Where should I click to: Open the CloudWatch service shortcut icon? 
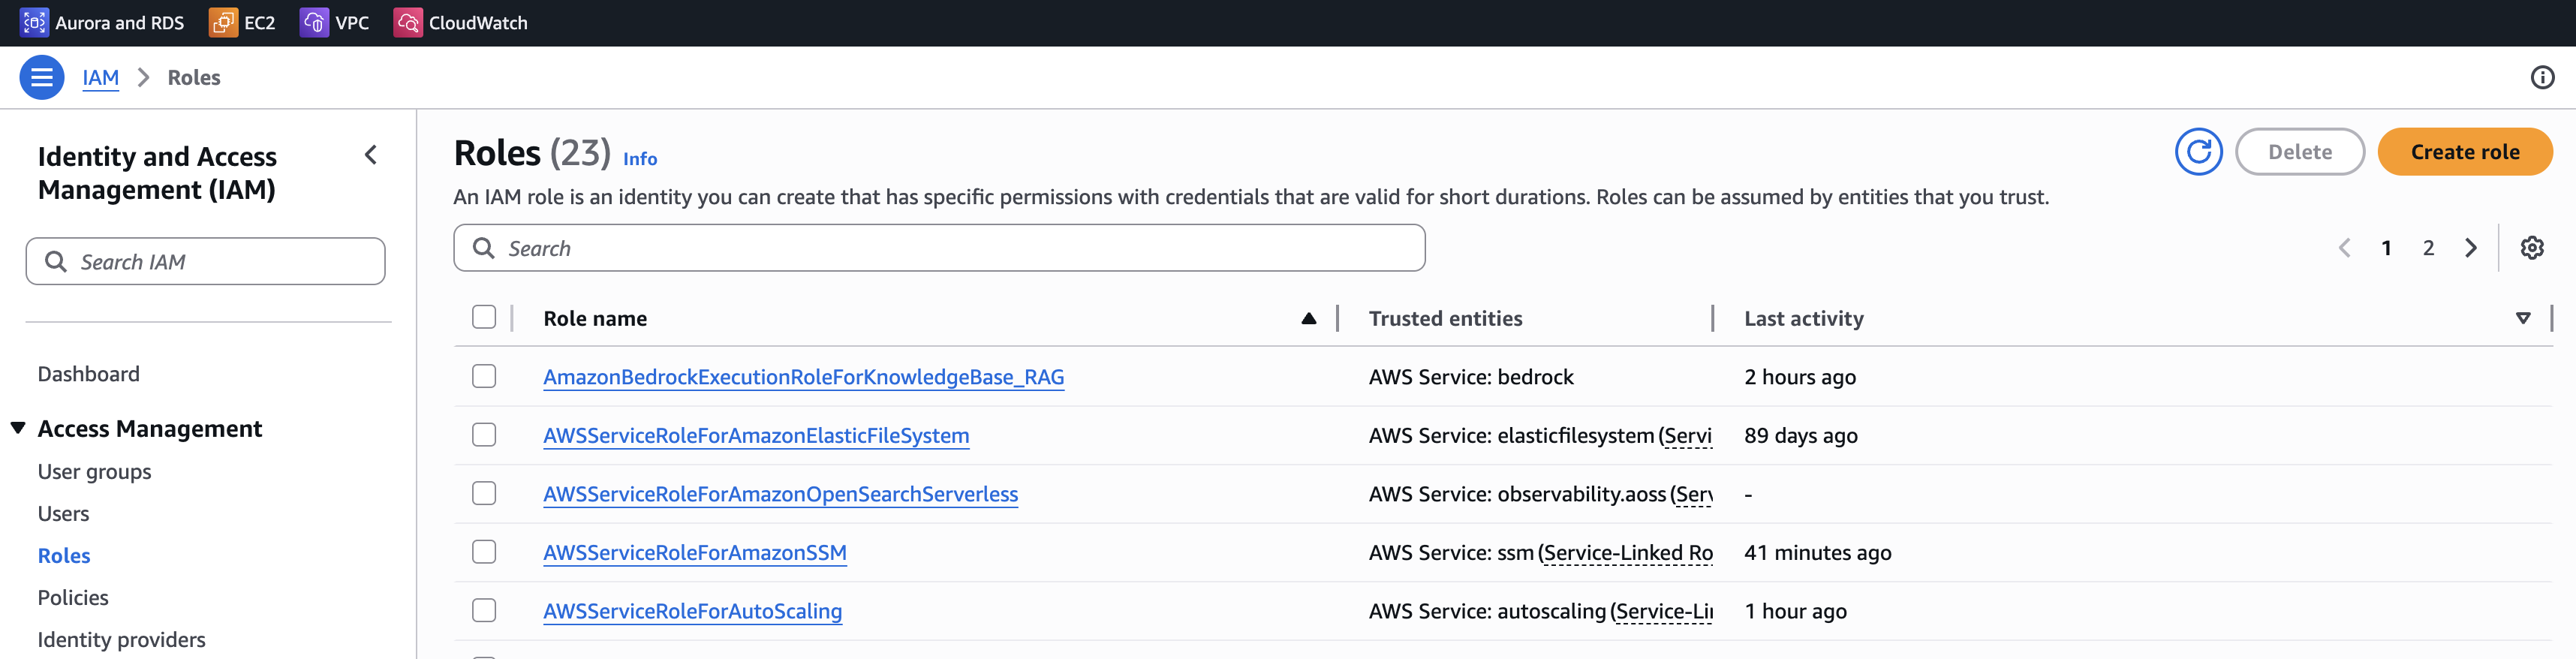pyautogui.click(x=407, y=22)
